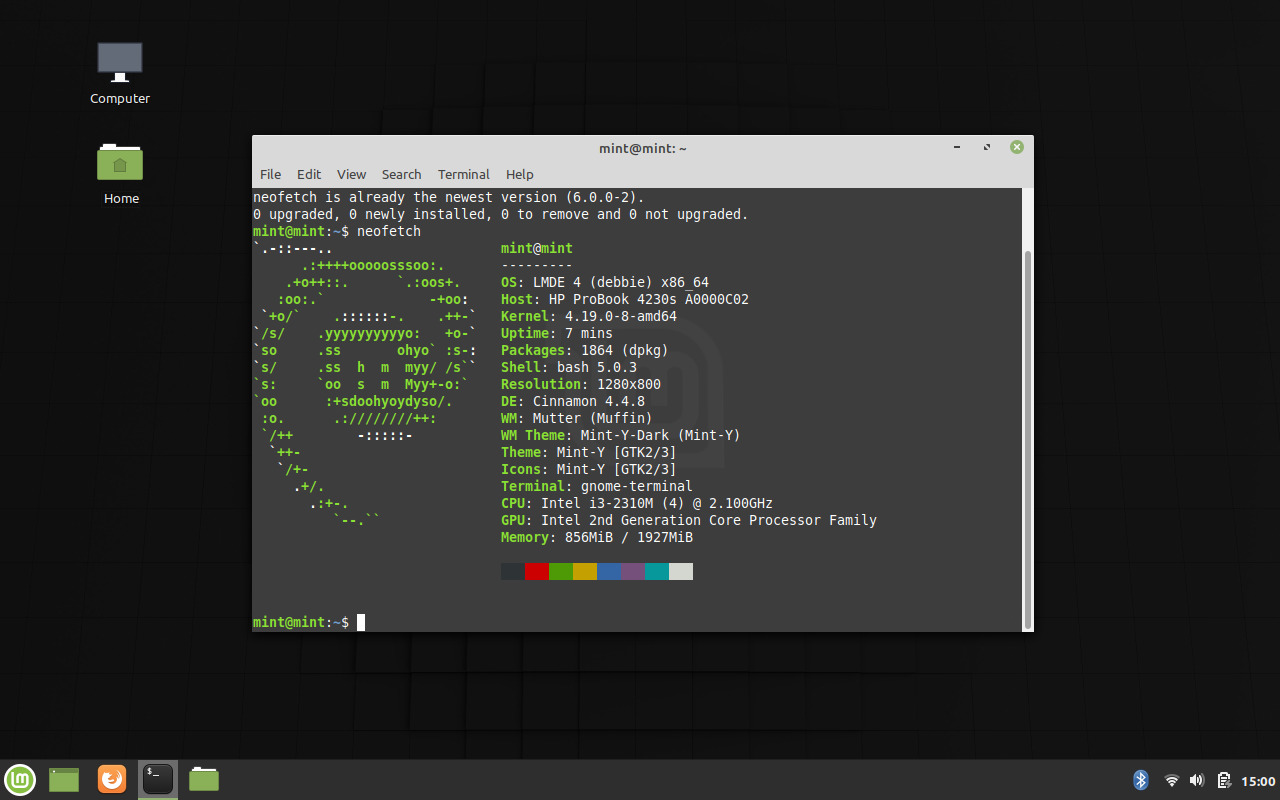Viewport: 1280px width, 800px height.
Task: Open the Files manager panel icon
Action: pos(204,779)
